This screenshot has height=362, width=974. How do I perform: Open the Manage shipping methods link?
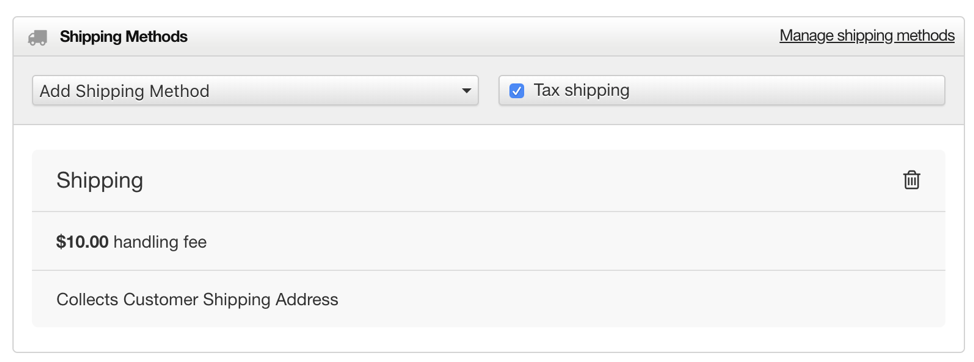[x=867, y=36]
